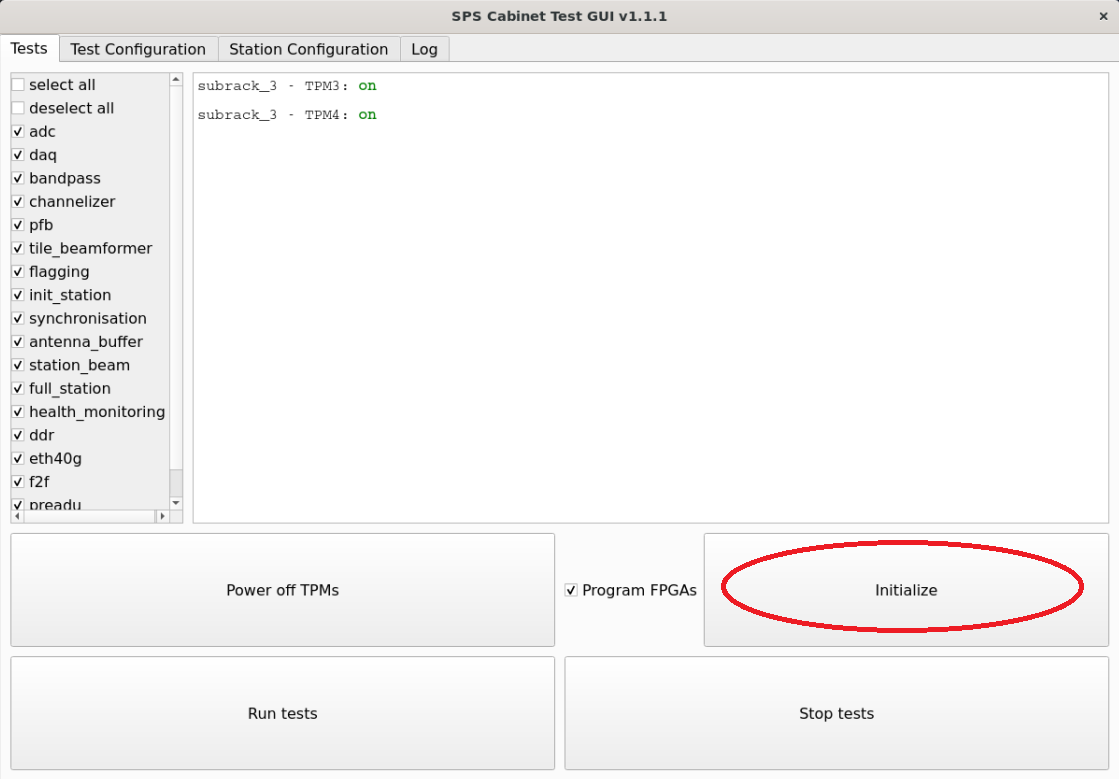Uncheck the eth40g test
Viewport: 1119px width, 779px height.
pyautogui.click(x=18, y=459)
